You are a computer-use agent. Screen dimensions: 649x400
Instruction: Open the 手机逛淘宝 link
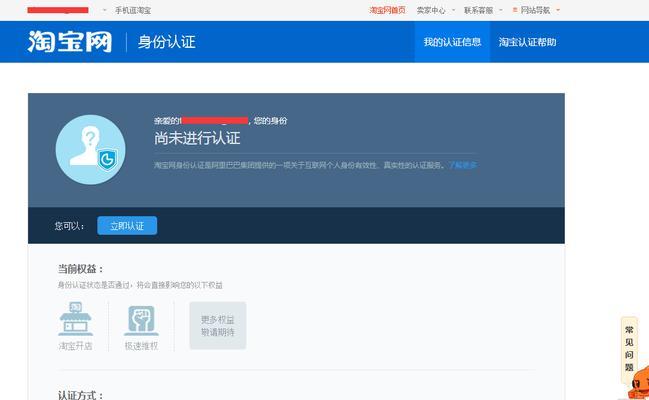click(x=133, y=10)
